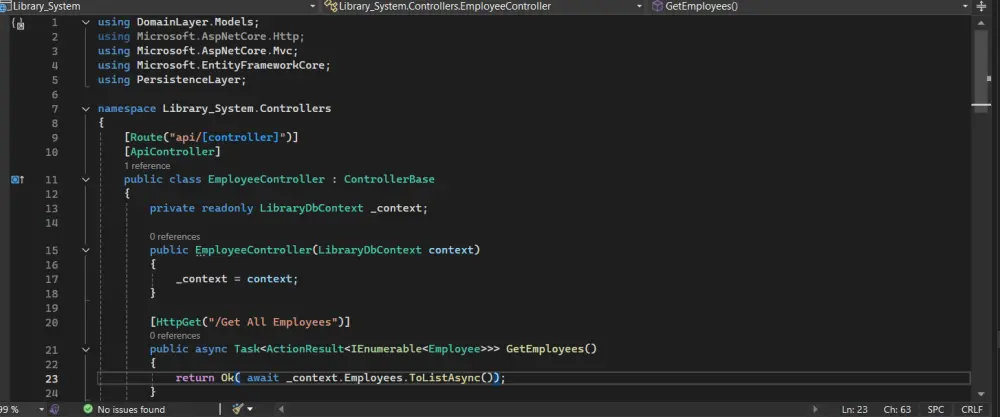Click 'Microsoft.AspNetCore.Mvc' on line 3

point(217,51)
